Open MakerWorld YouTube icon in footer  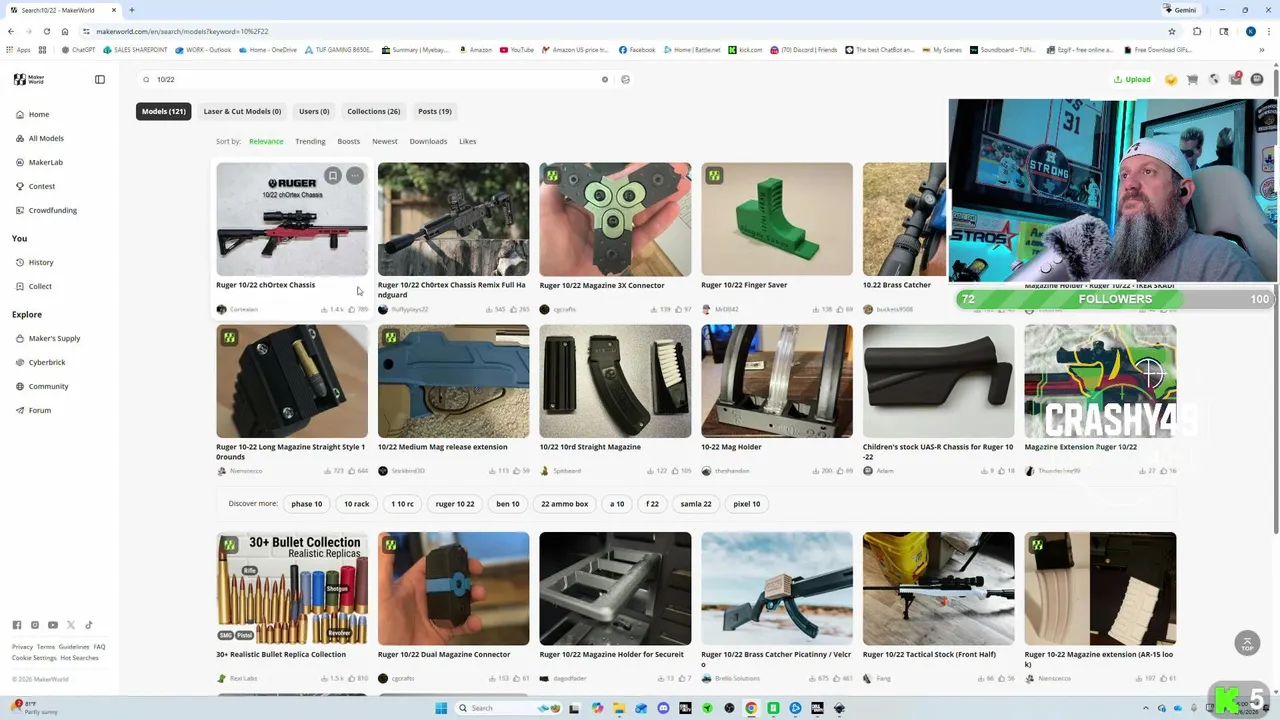pos(53,625)
